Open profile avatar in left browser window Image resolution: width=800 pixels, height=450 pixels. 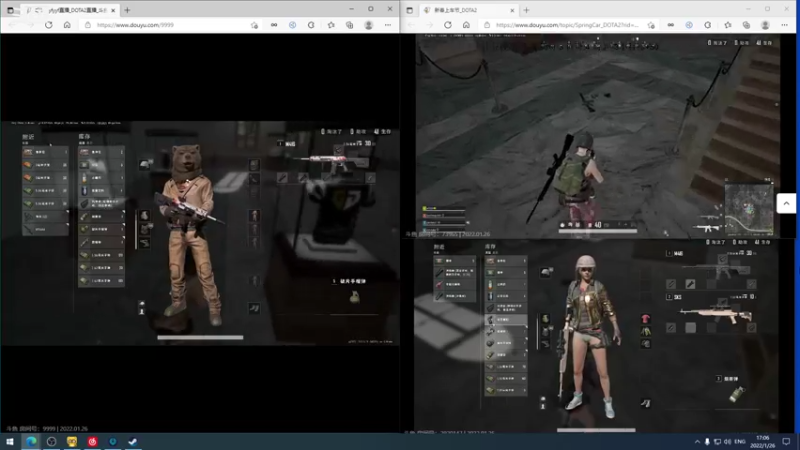(368, 25)
